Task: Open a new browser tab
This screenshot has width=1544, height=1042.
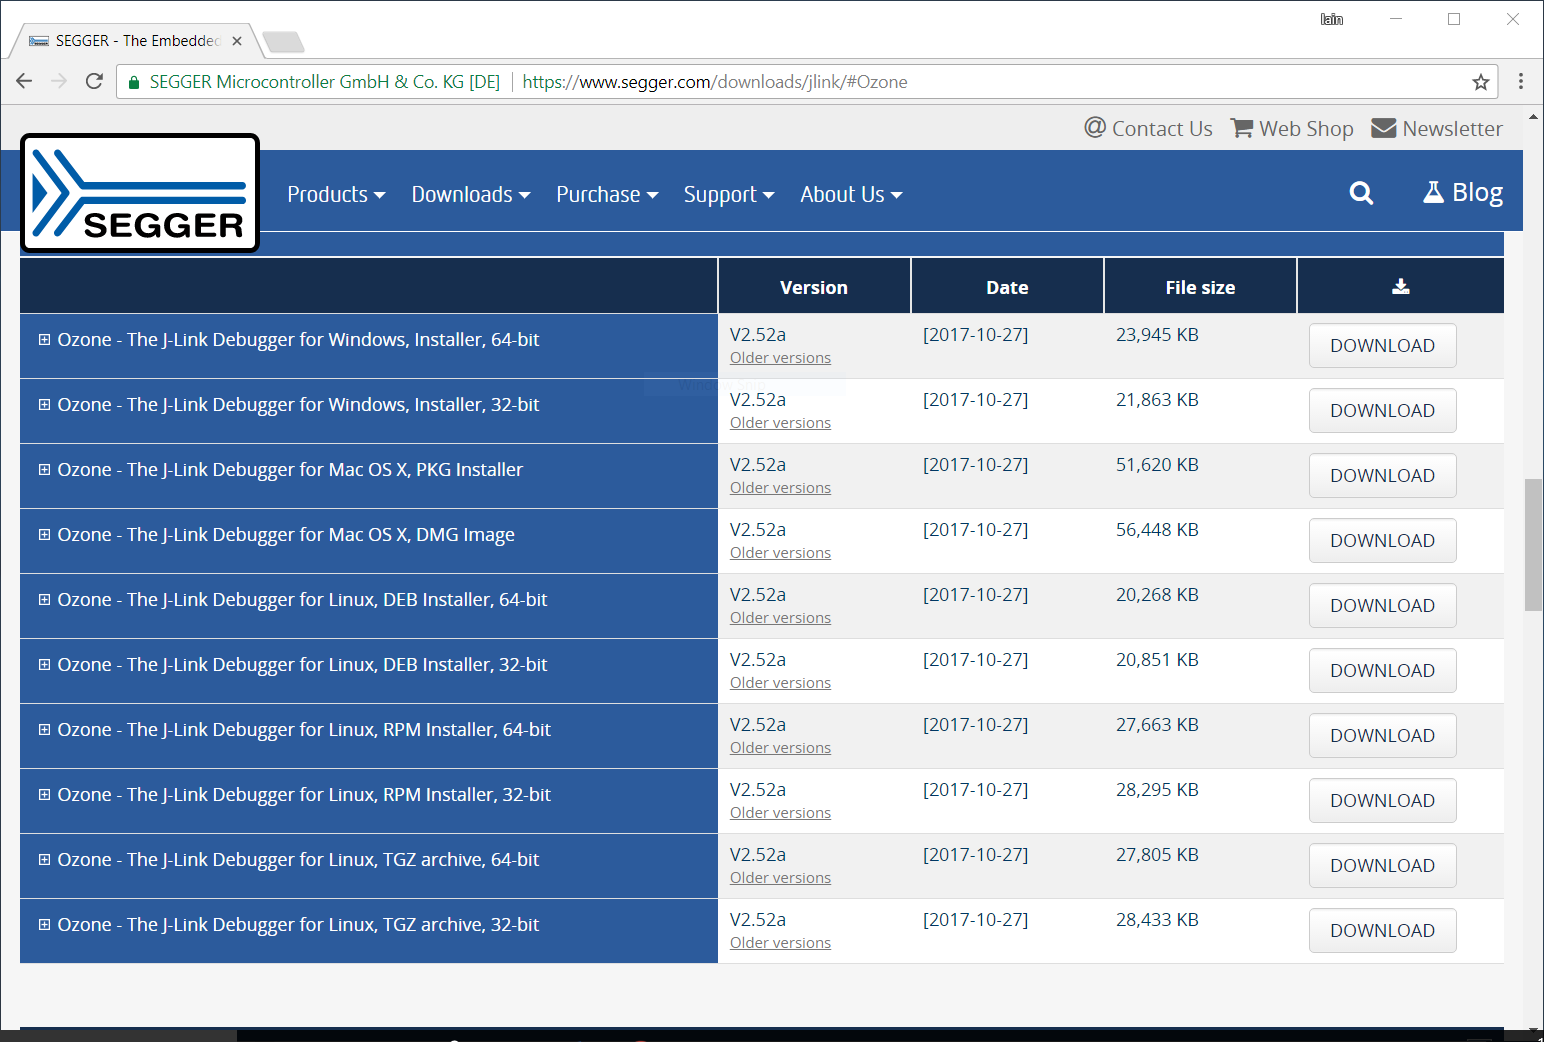Action: [x=283, y=42]
